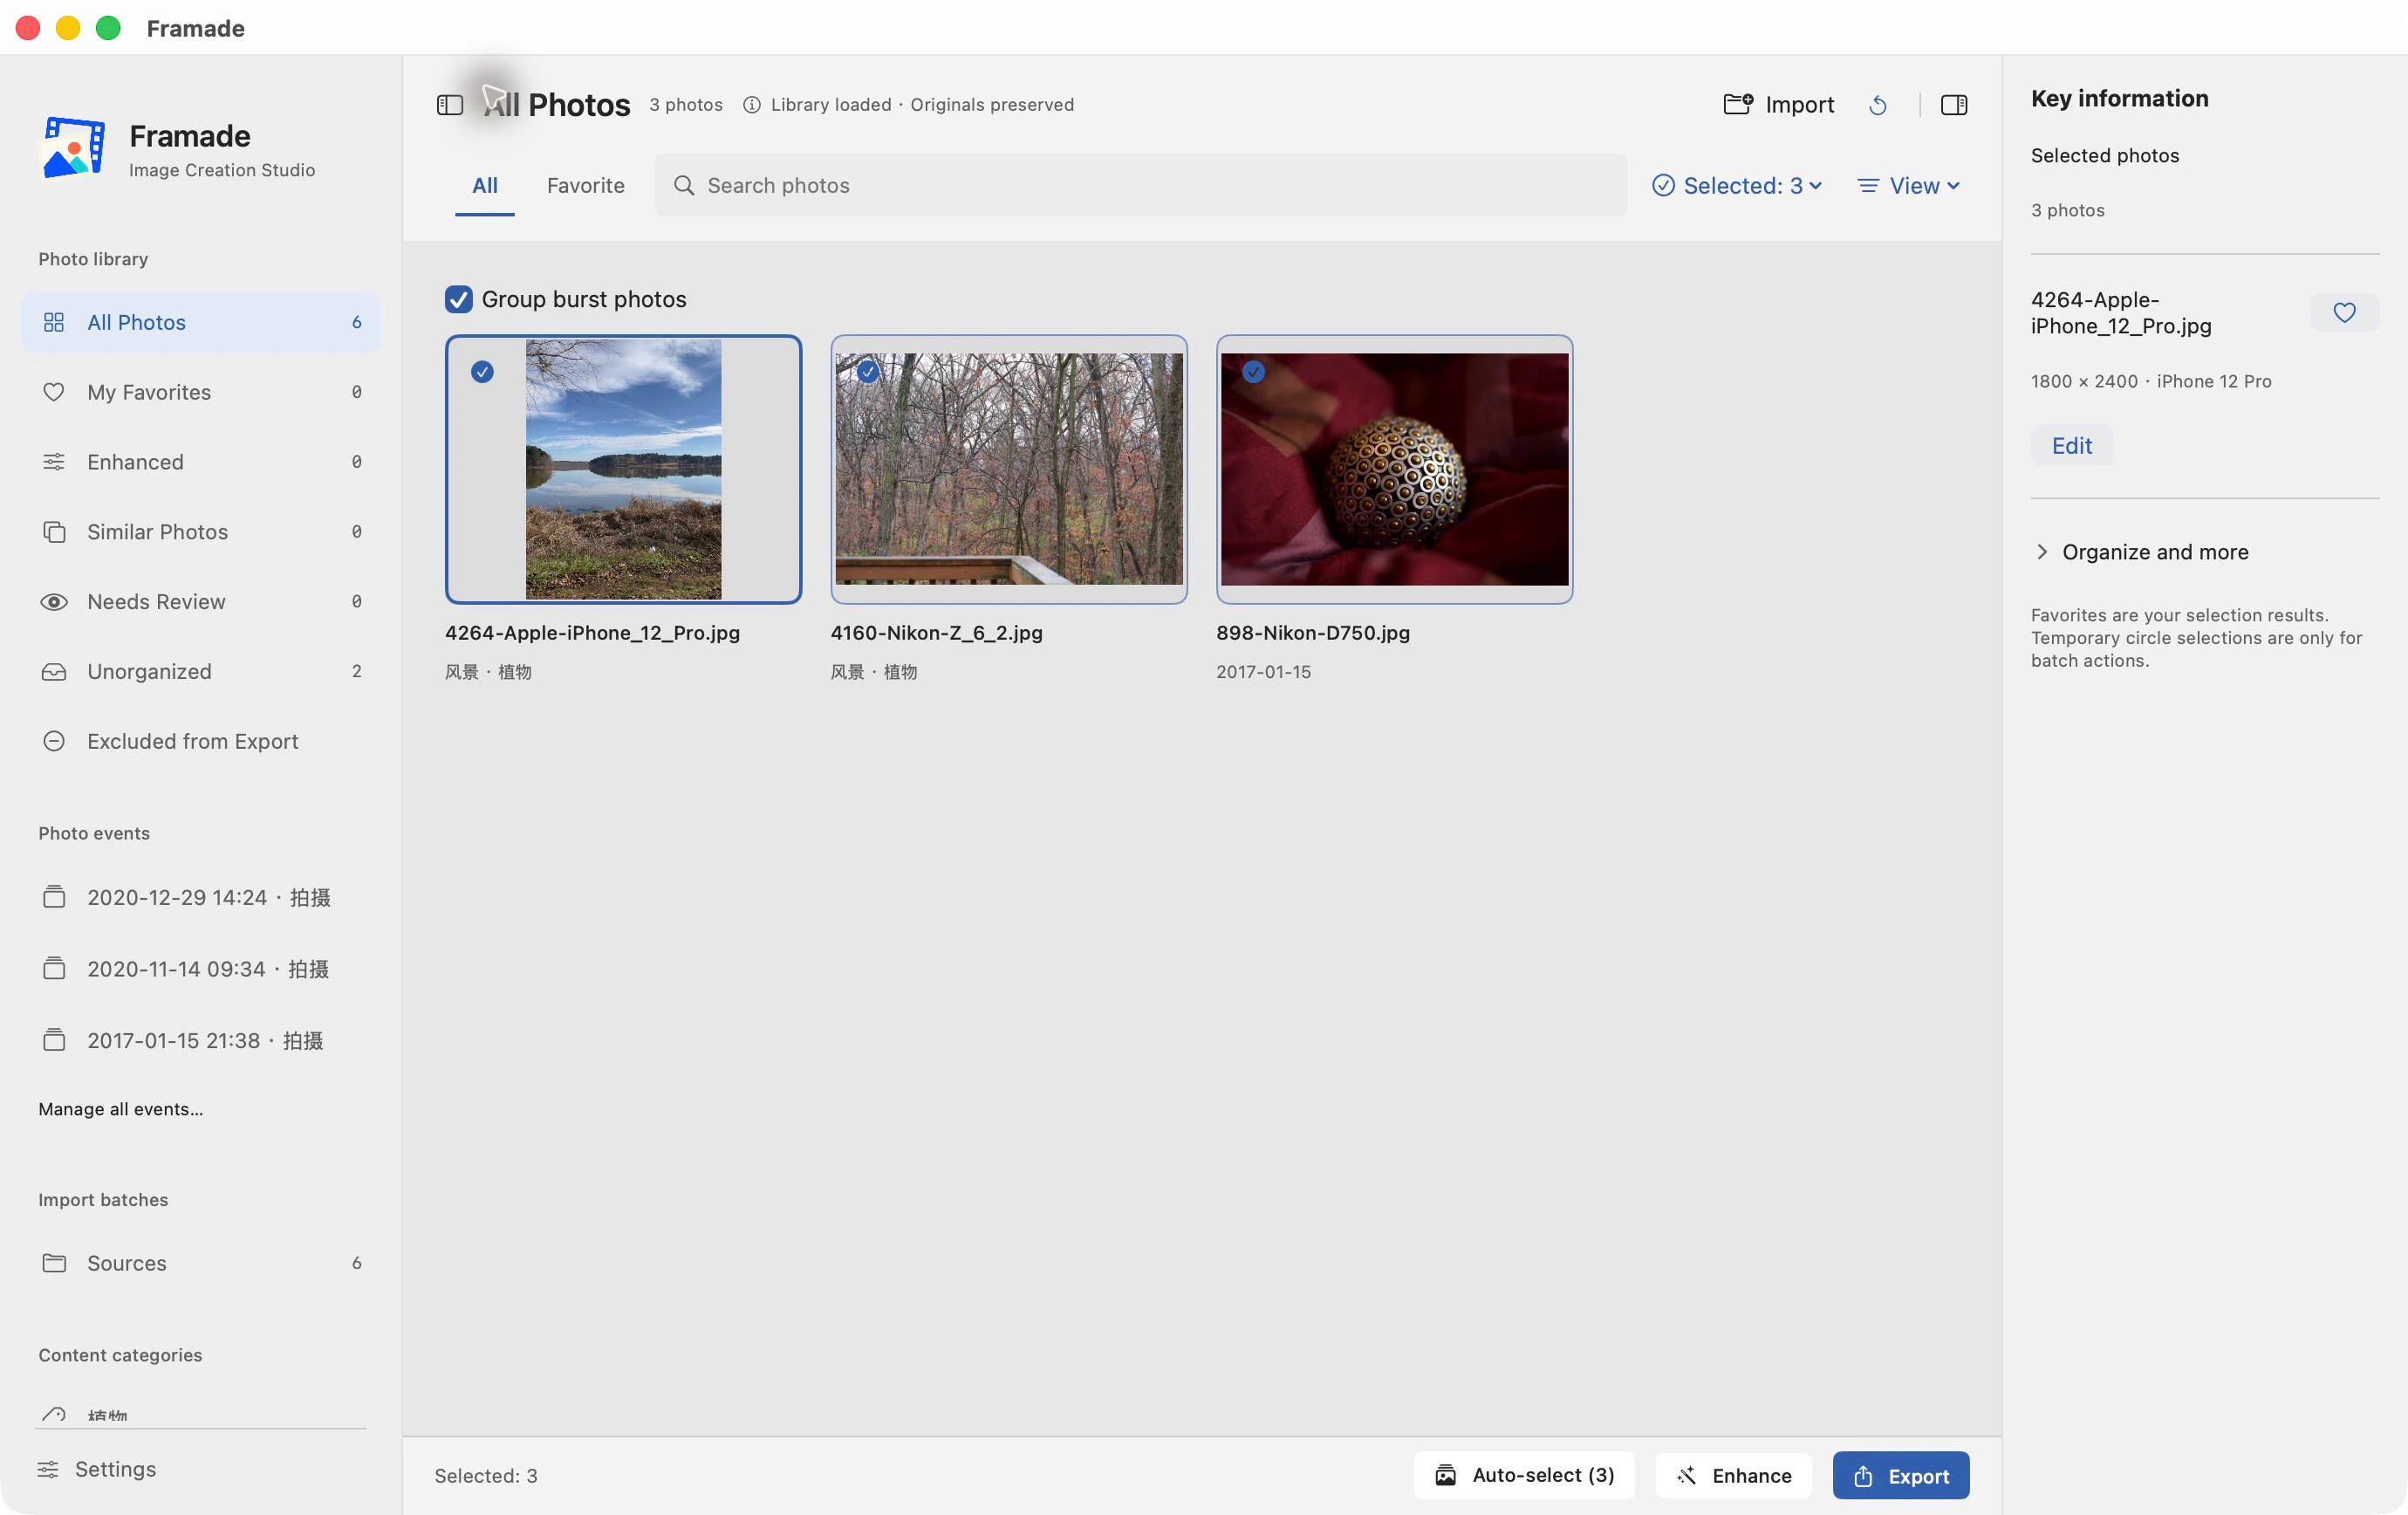
Task: Open the Enhanced photos list
Action: pos(200,462)
